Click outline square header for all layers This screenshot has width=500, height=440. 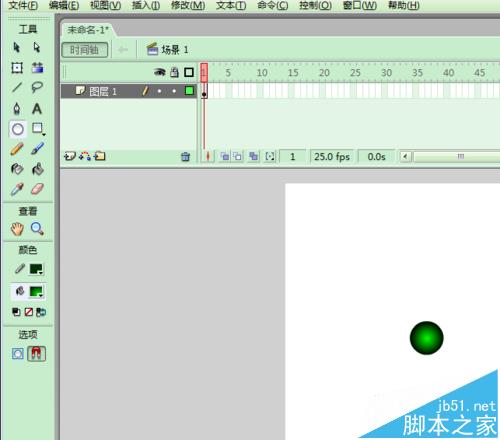(x=189, y=72)
